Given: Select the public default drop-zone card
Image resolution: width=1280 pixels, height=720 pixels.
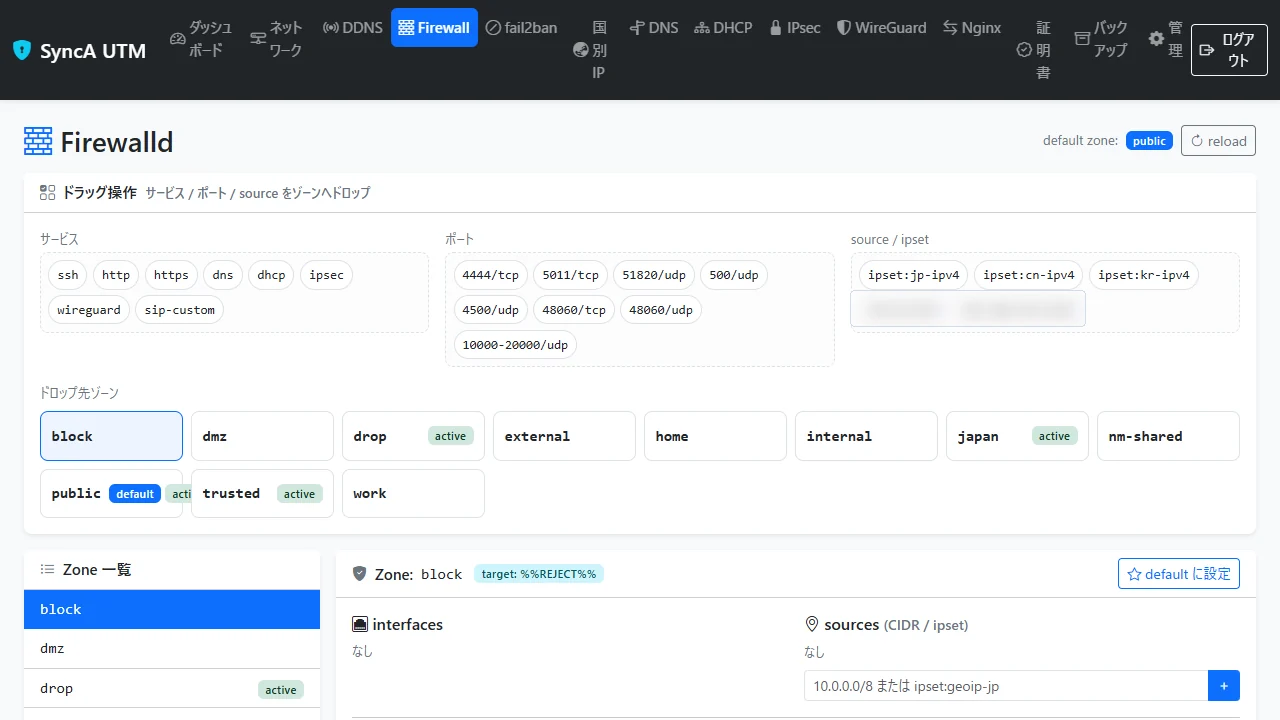Looking at the screenshot, I should pos(111,493).
